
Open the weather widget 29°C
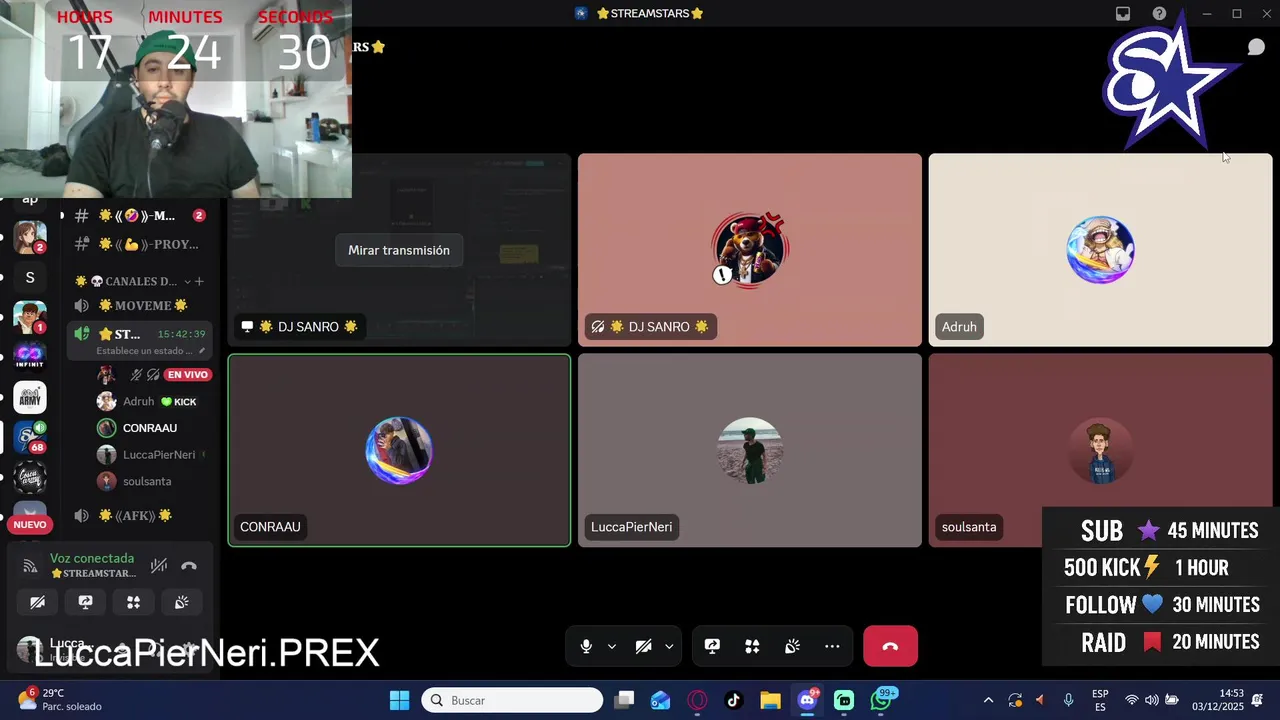pyautogui.click(x=60, y=700)
